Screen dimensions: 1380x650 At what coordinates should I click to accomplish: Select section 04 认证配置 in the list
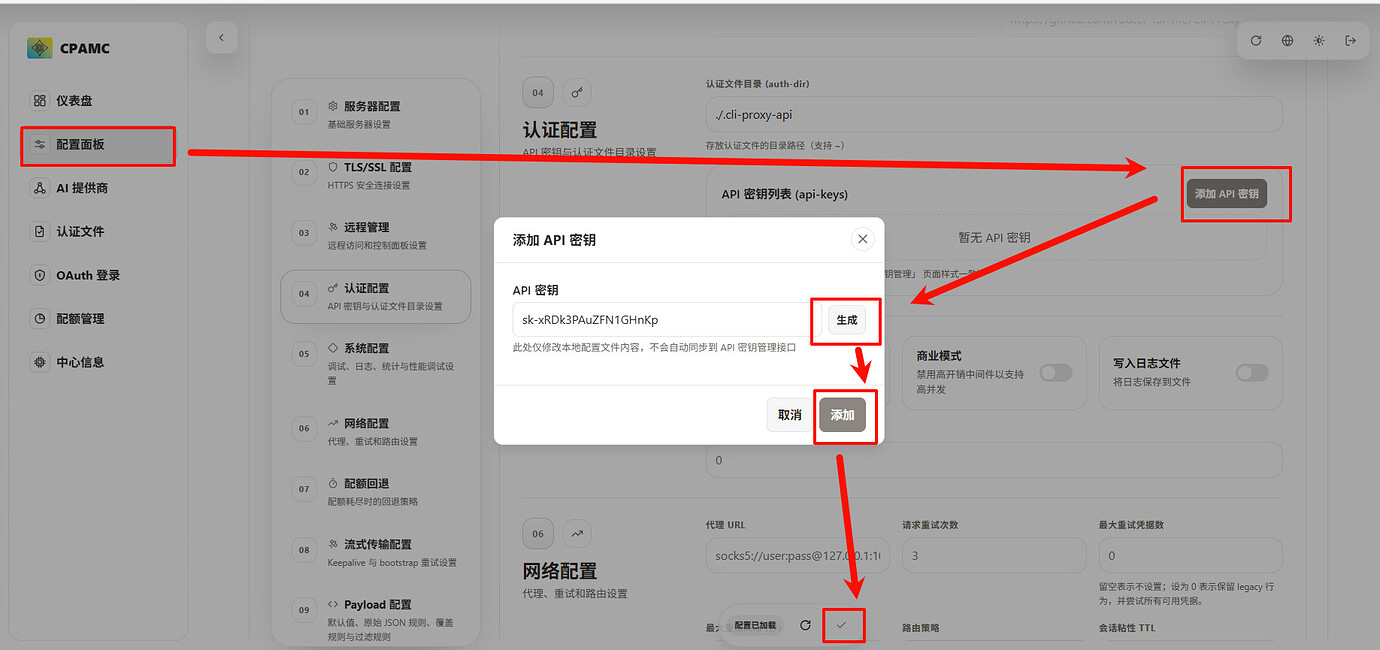tap(376, 296)
